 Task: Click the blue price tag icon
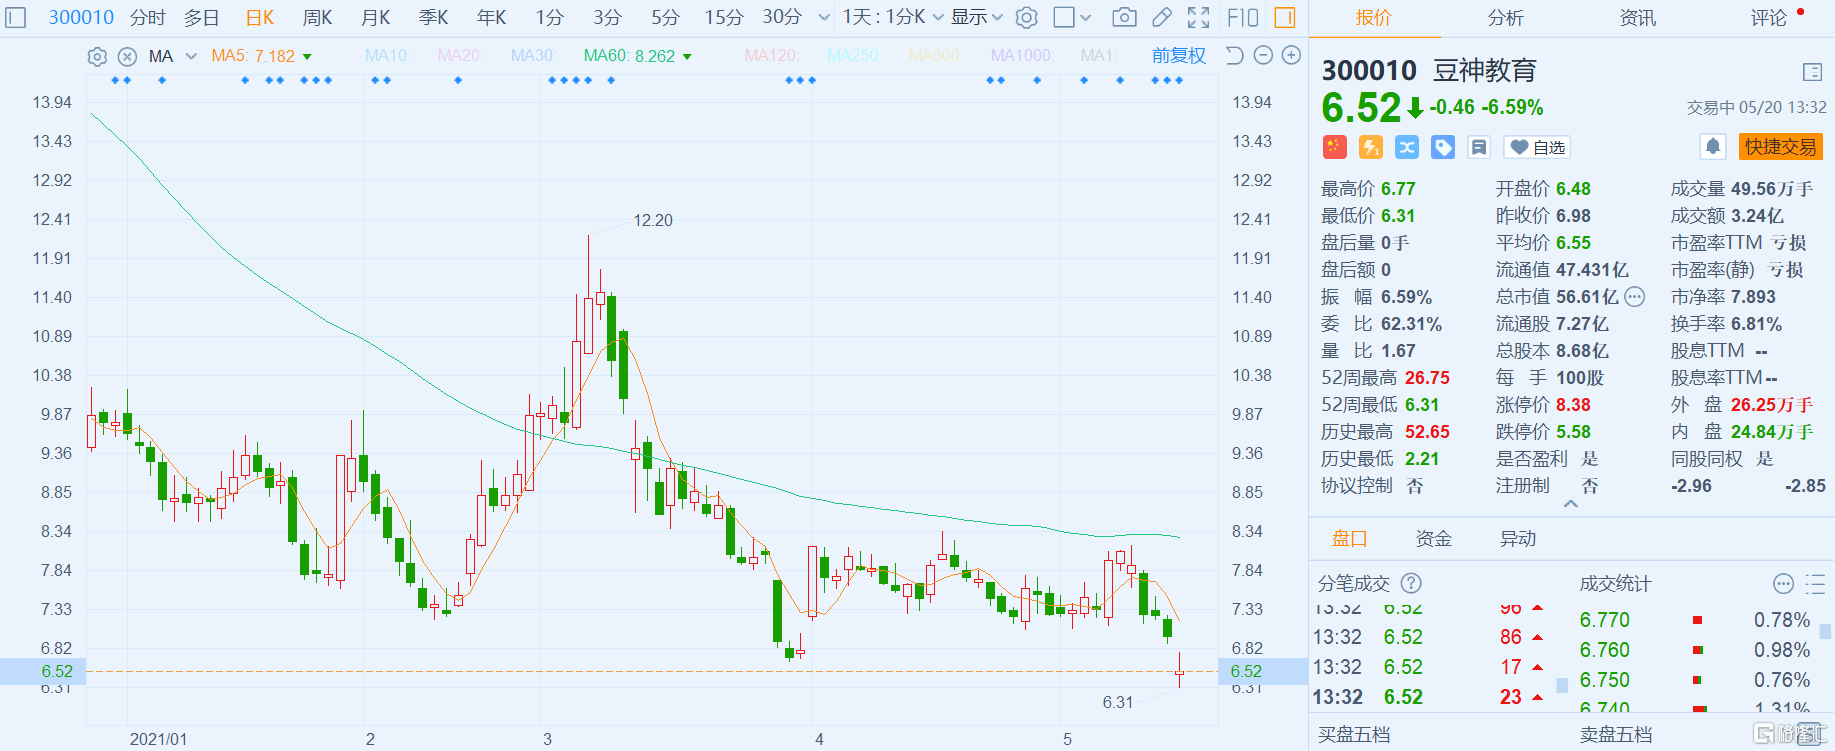point(1443,147)
